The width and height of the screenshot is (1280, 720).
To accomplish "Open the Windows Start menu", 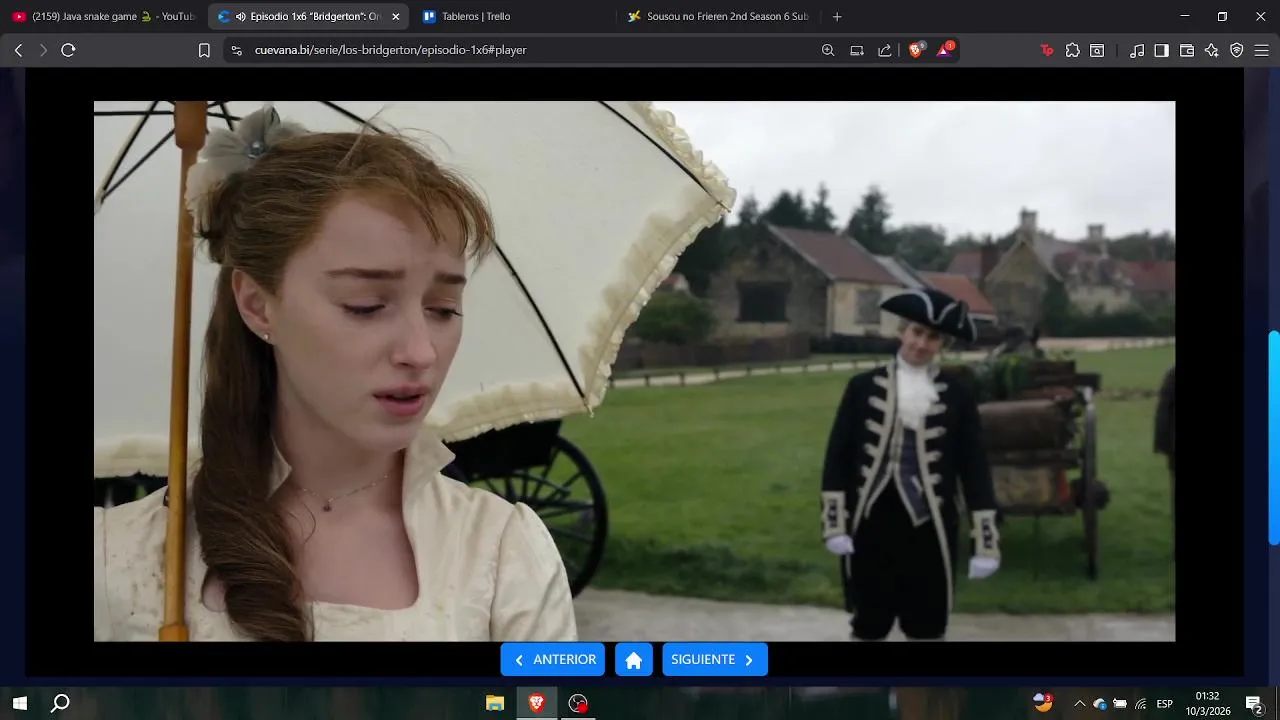I will 19,703.
